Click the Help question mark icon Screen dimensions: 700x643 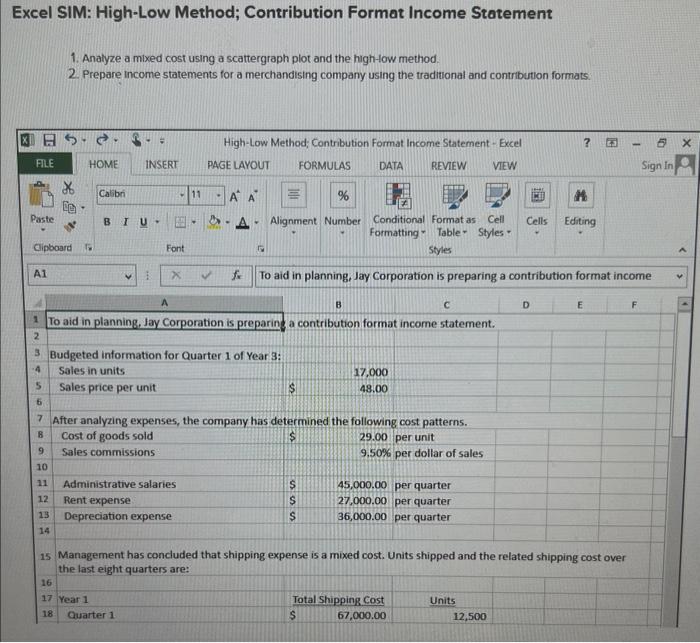pyautogui.click(x=587, y=142)
